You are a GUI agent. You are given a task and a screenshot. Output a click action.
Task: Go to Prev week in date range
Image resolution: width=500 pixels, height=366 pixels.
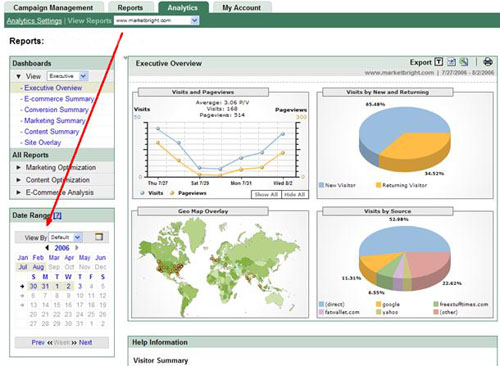click(x=38, y=342)
